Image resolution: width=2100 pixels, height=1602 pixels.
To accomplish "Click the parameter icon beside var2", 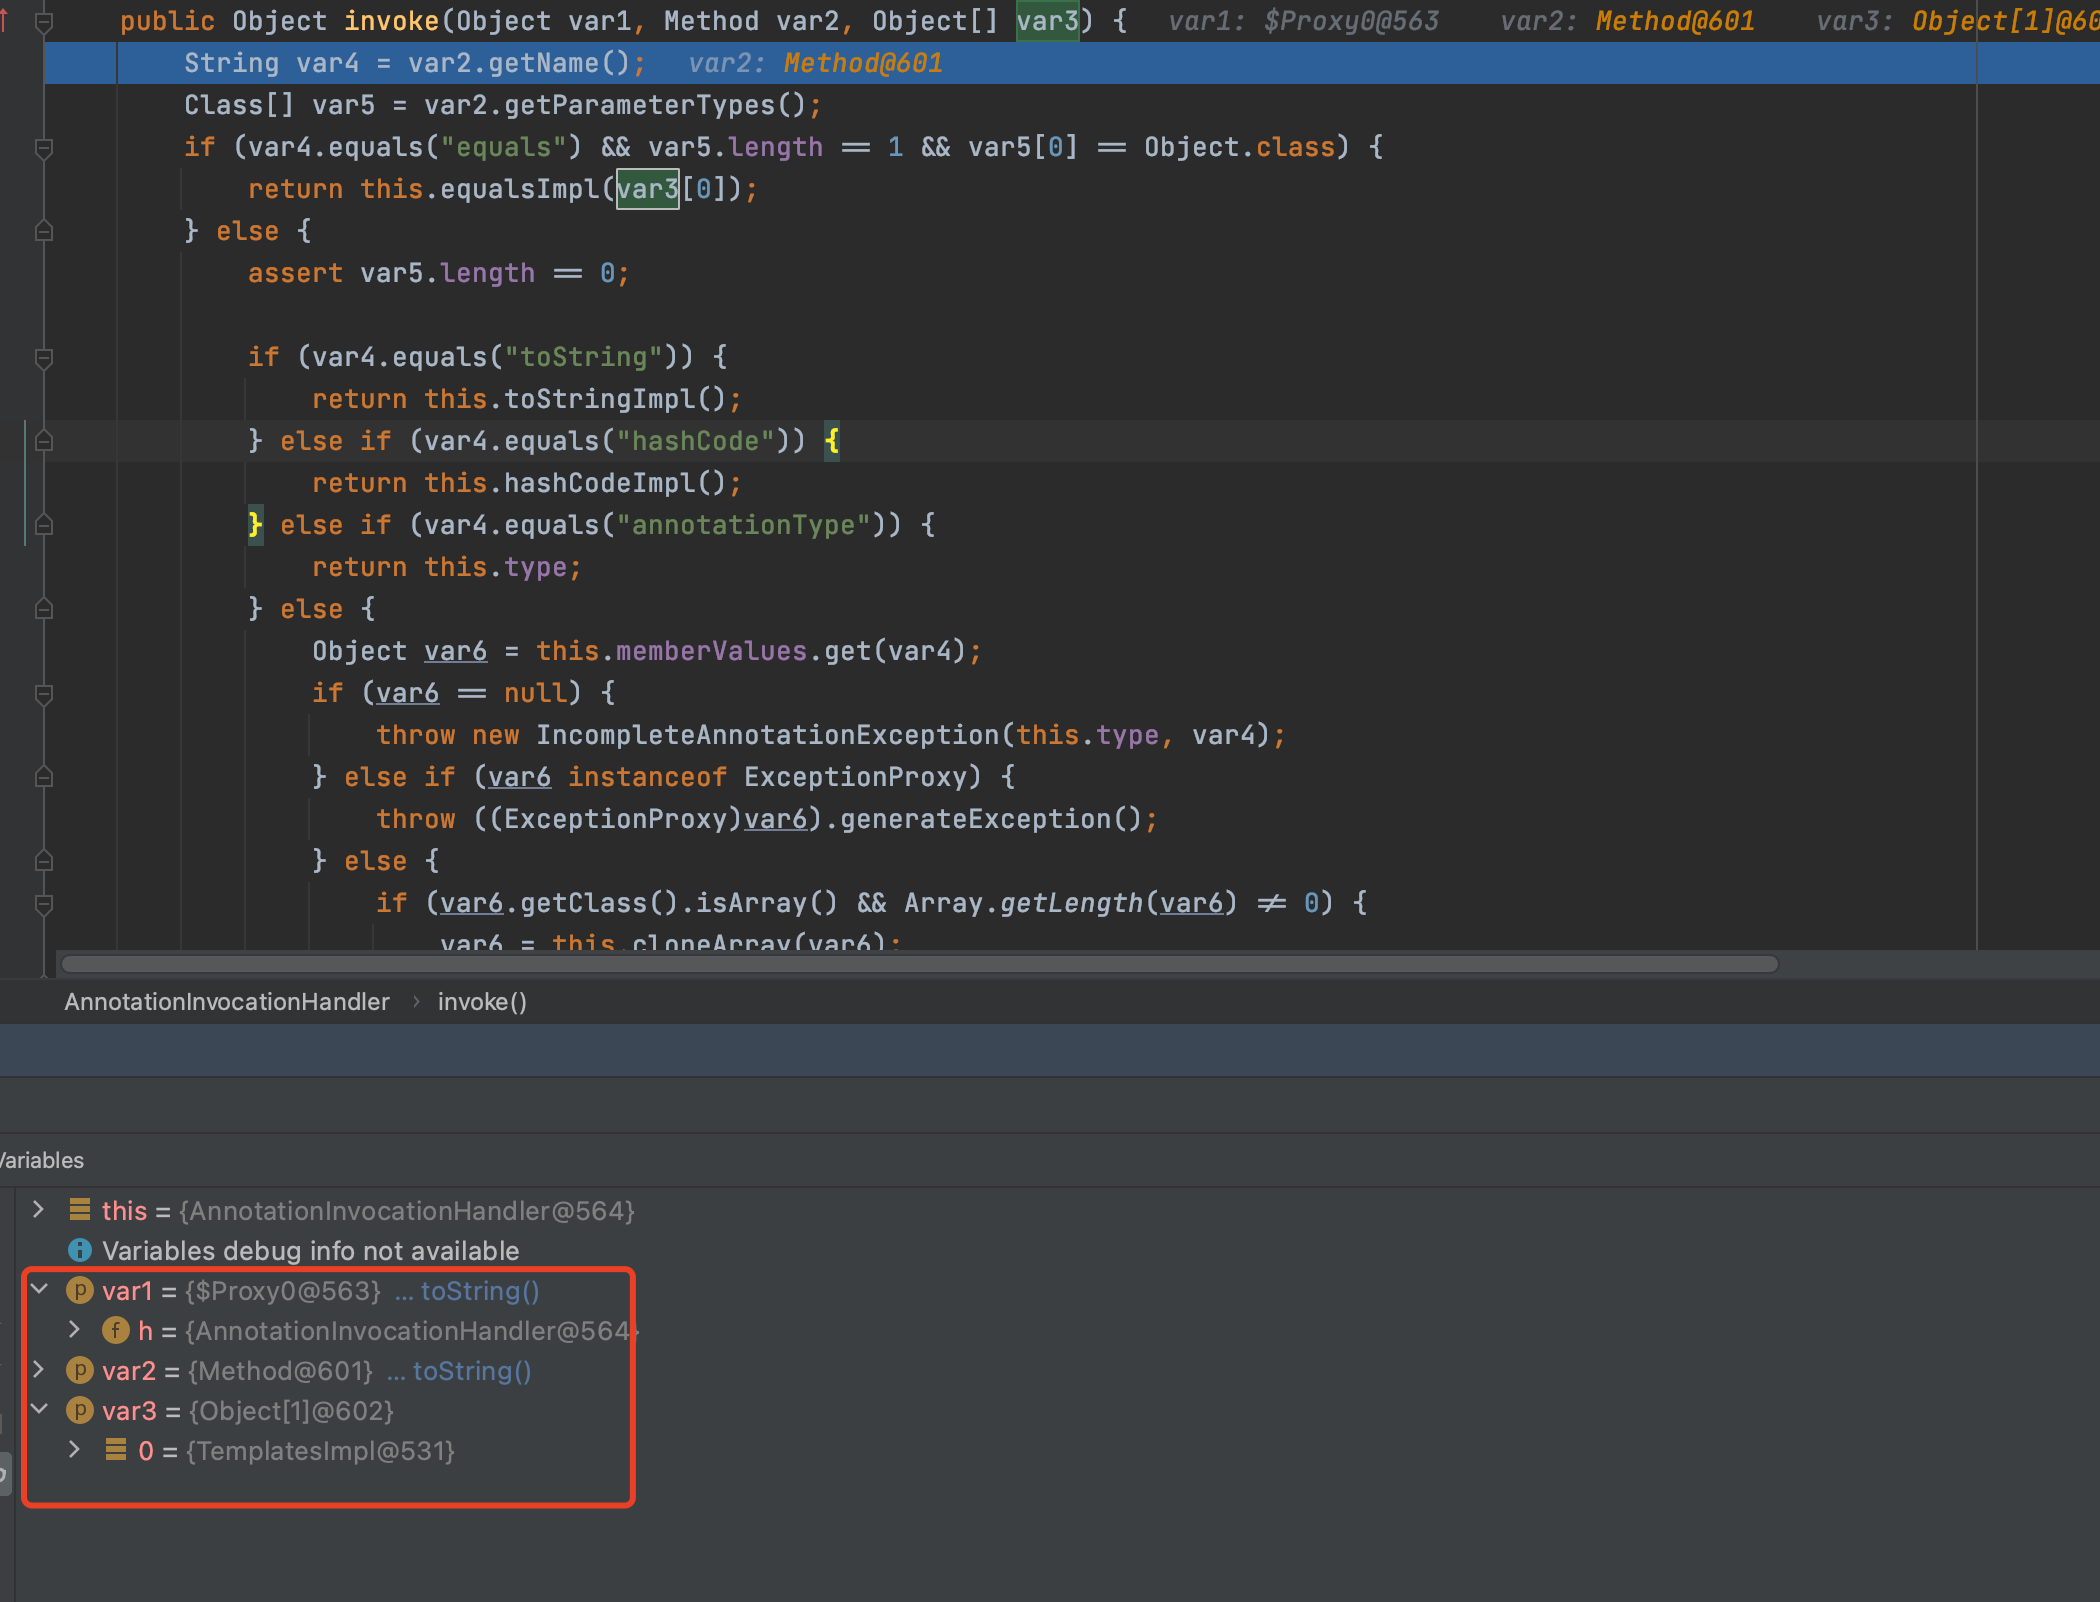I will [80, 1370].
